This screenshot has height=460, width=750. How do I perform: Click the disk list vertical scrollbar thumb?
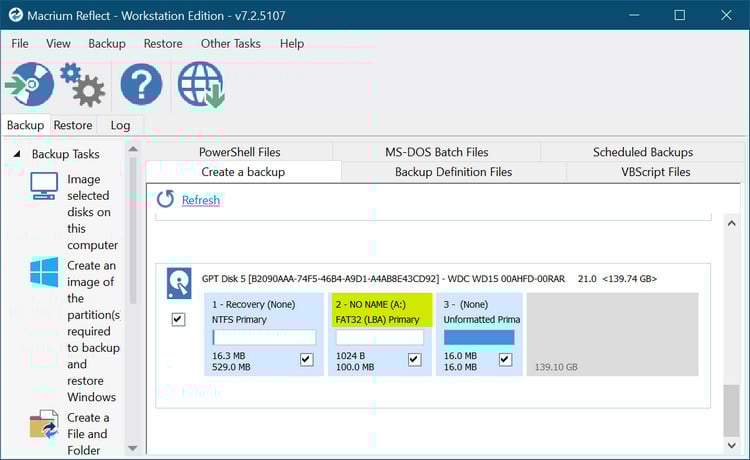tap(731, 411)
